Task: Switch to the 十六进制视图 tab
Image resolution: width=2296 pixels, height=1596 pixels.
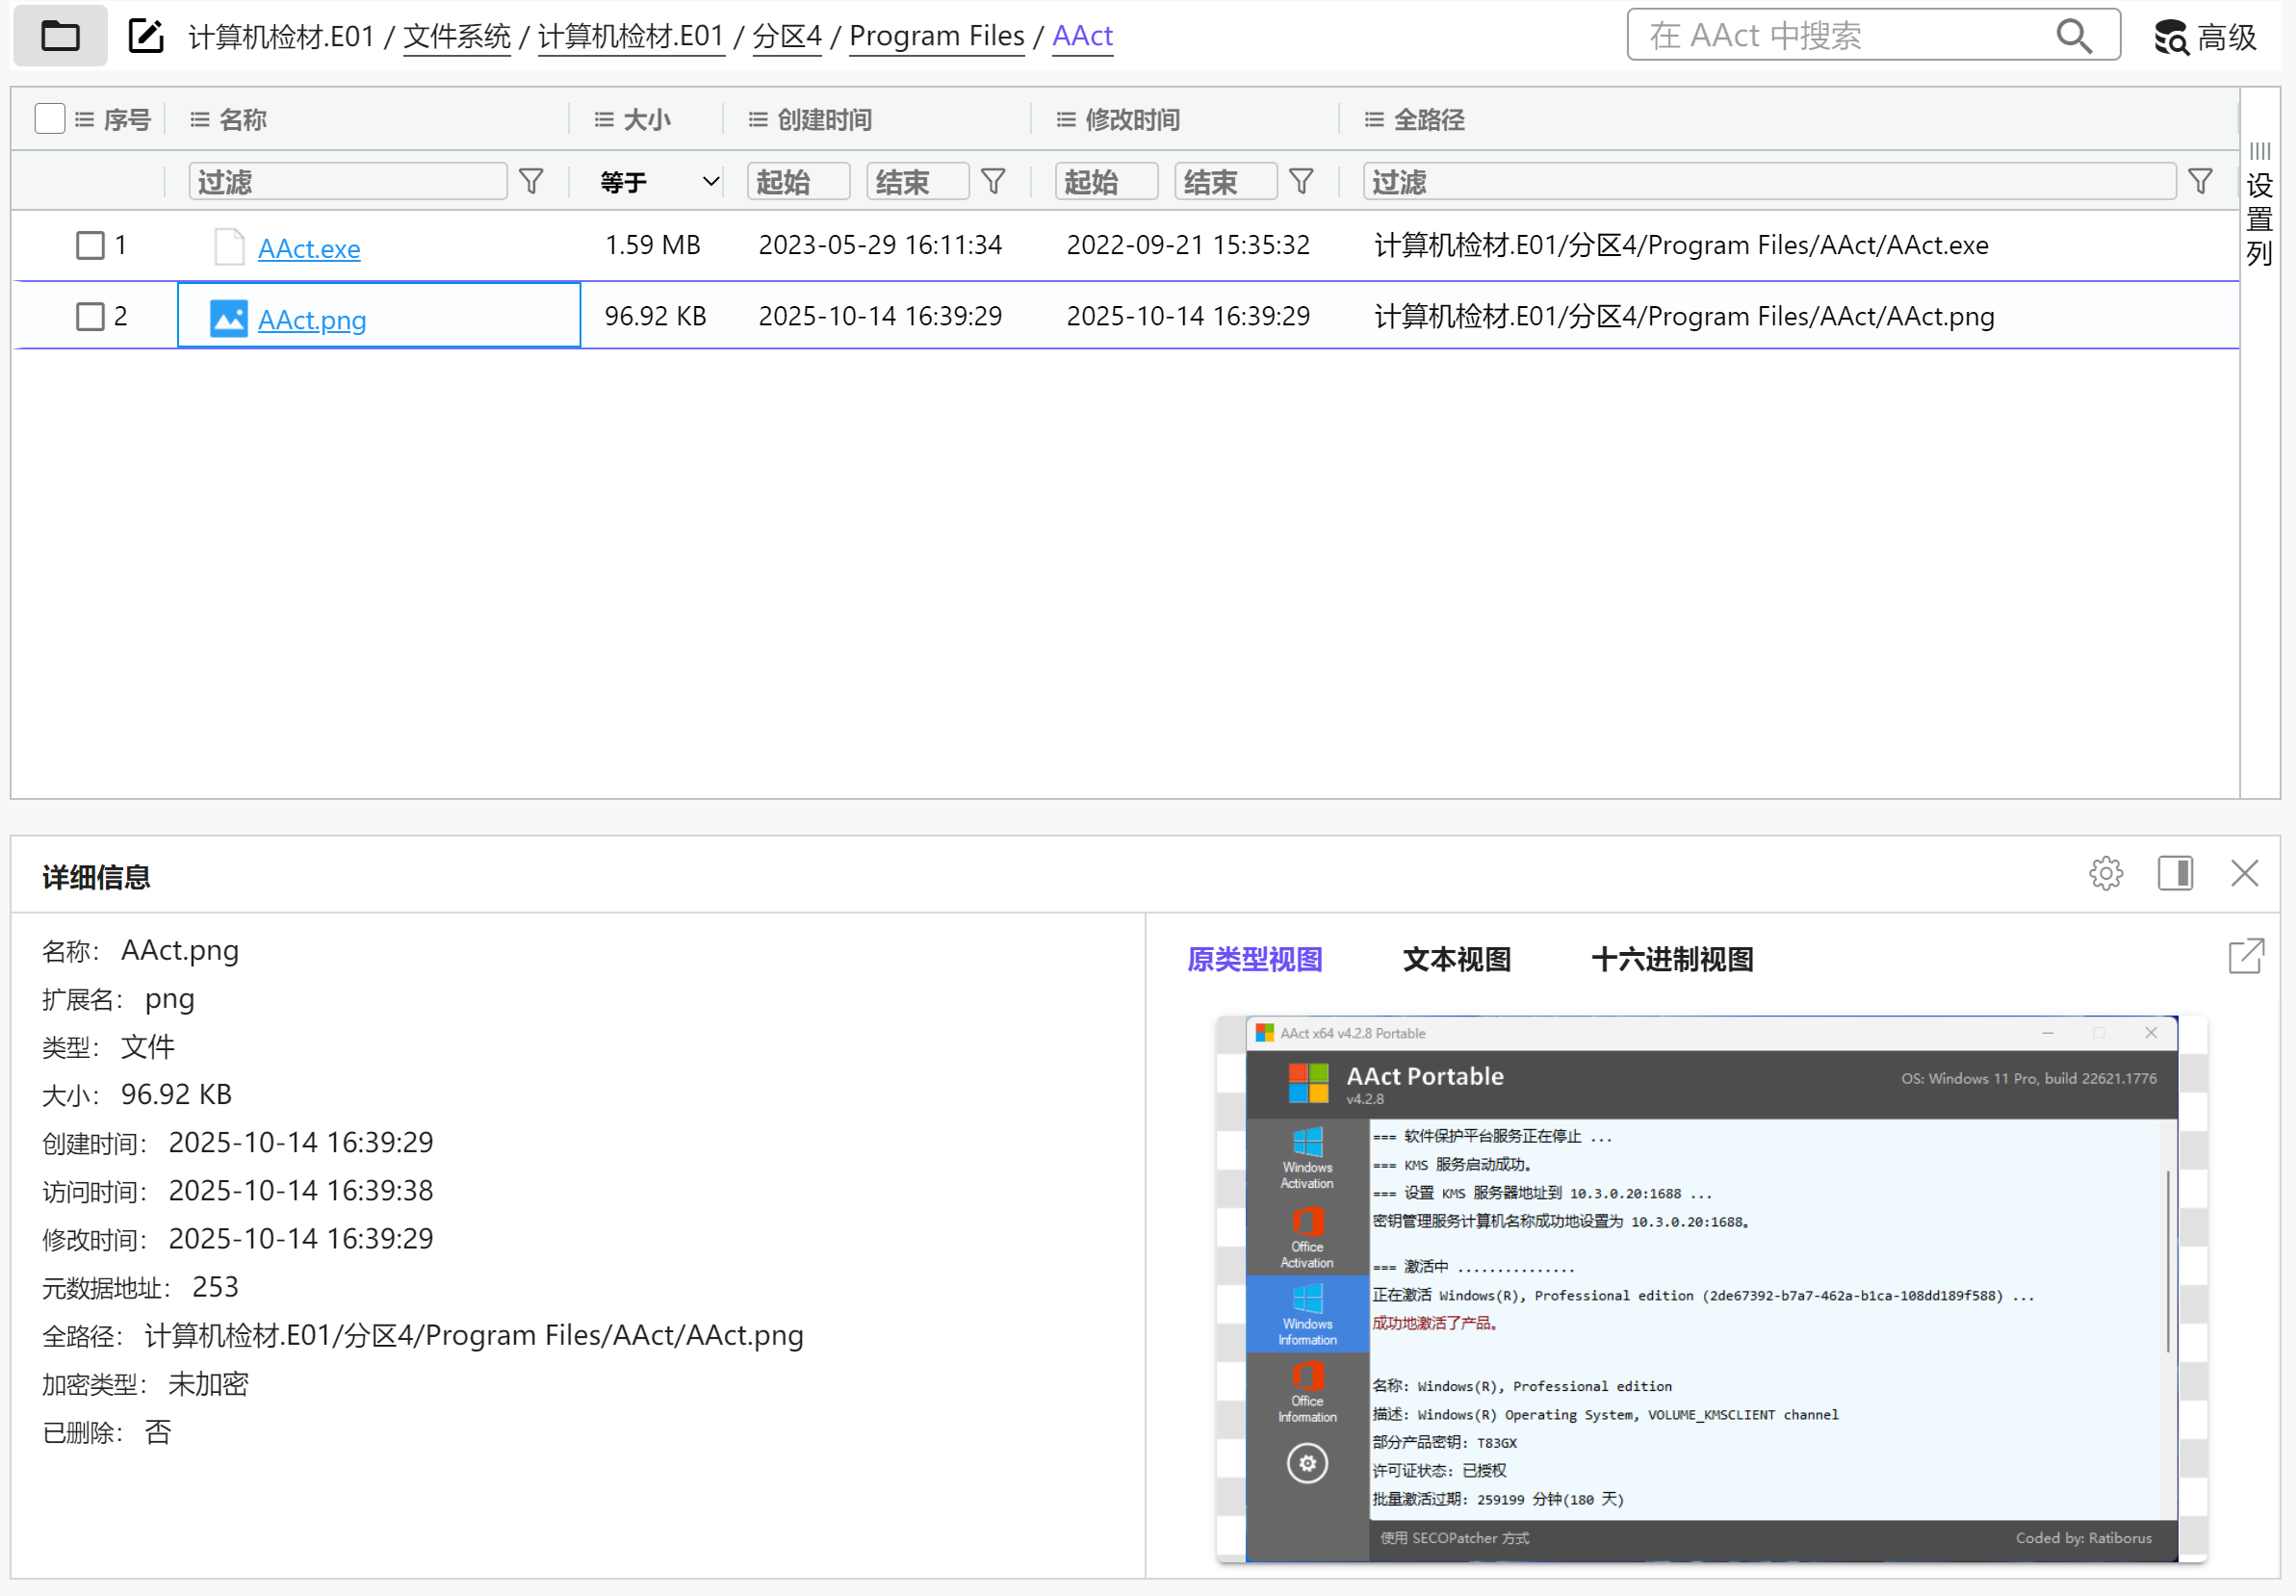Action: click(1672, 959)
